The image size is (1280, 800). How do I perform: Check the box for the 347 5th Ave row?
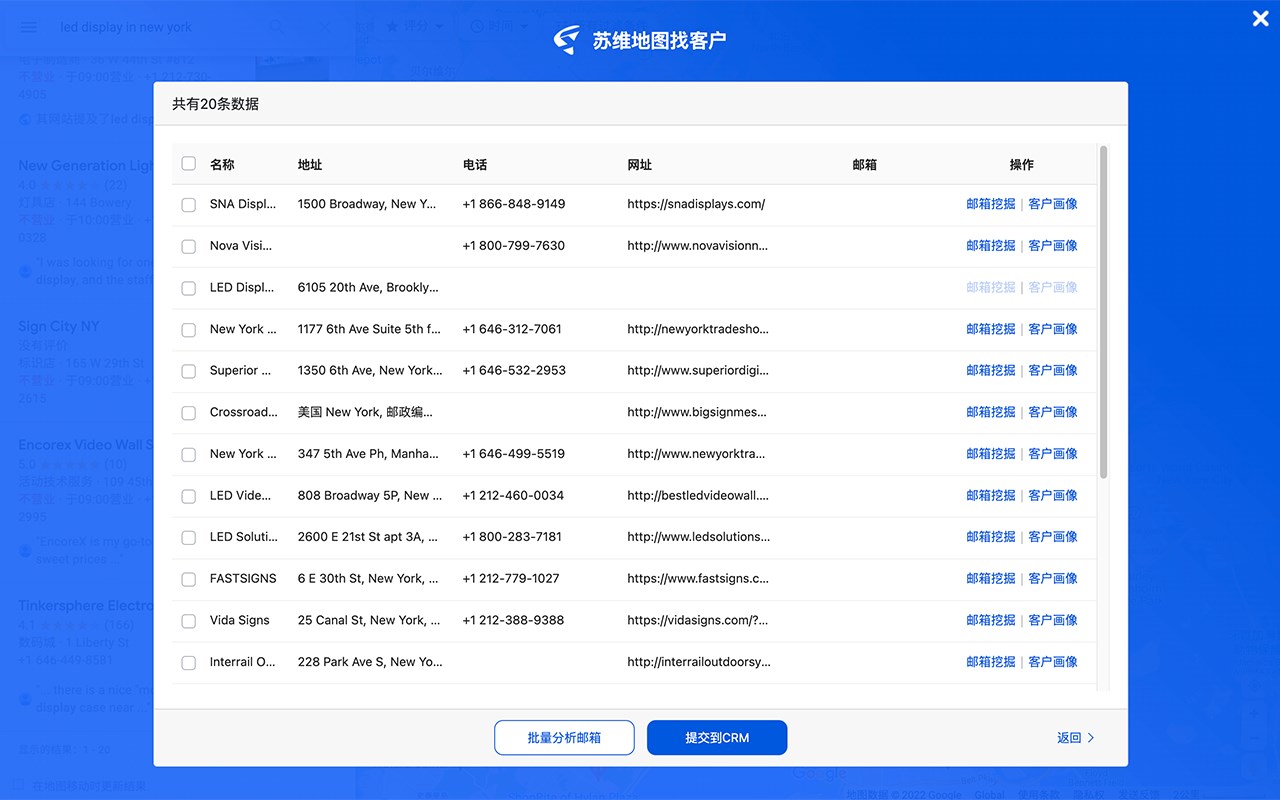point(188,455)
